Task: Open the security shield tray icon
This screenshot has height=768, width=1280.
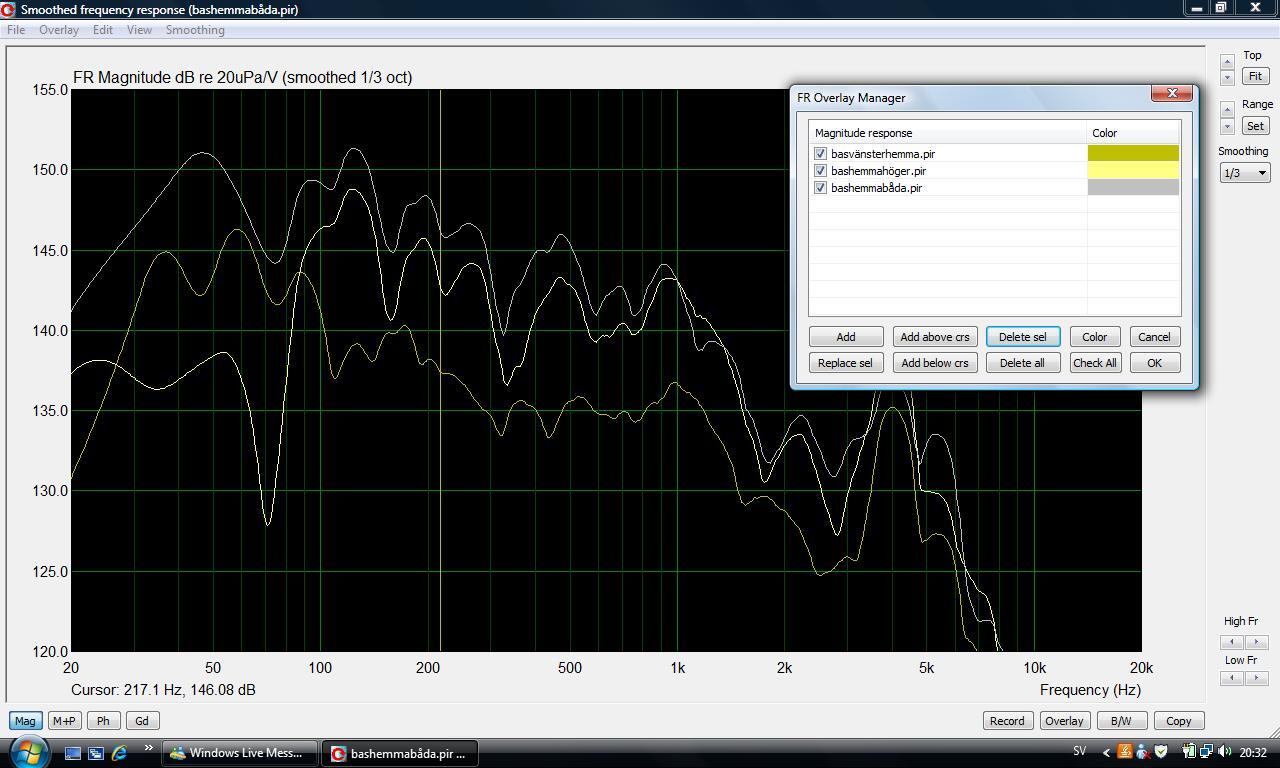Action: pos(1161,752)
